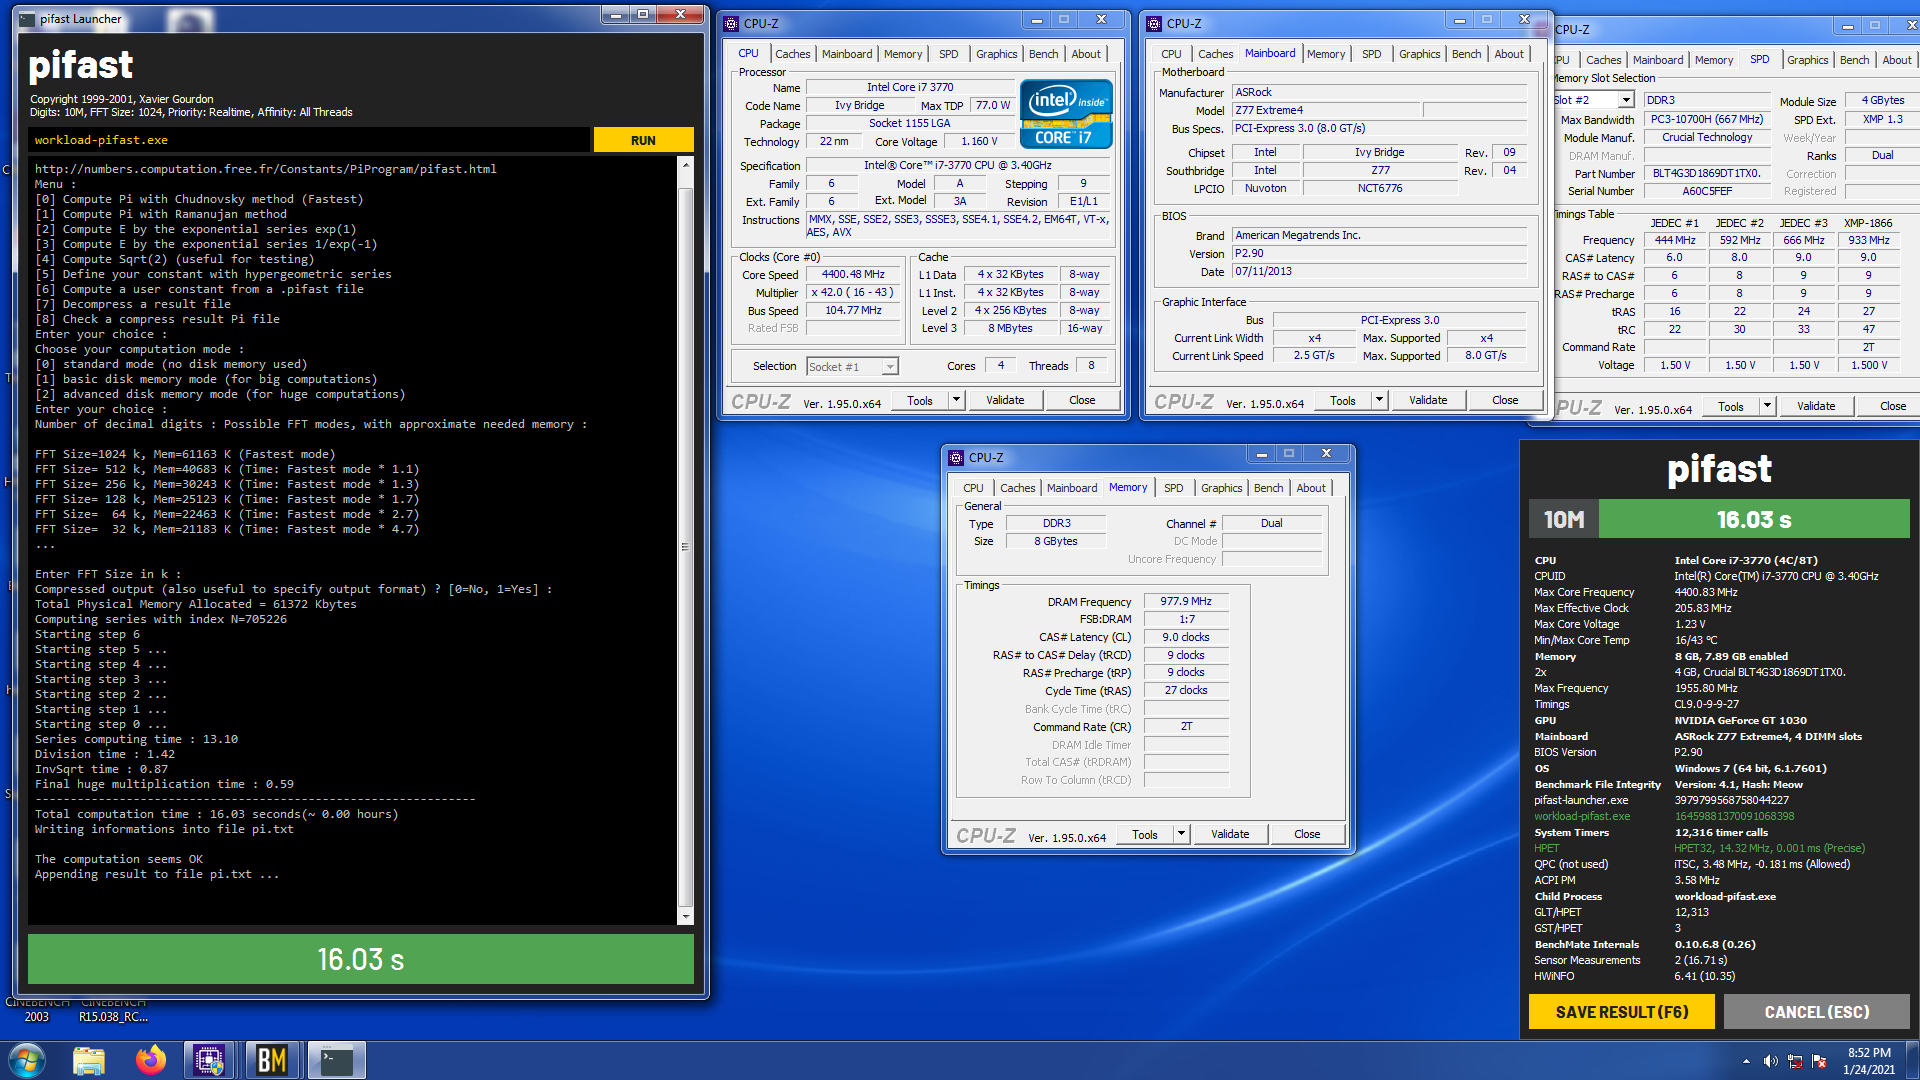Image resolution: width=1920 pixels, height=1080 pixels.
Task: Click Validate in the first CPU-Z window
Action: (1004, 400)
